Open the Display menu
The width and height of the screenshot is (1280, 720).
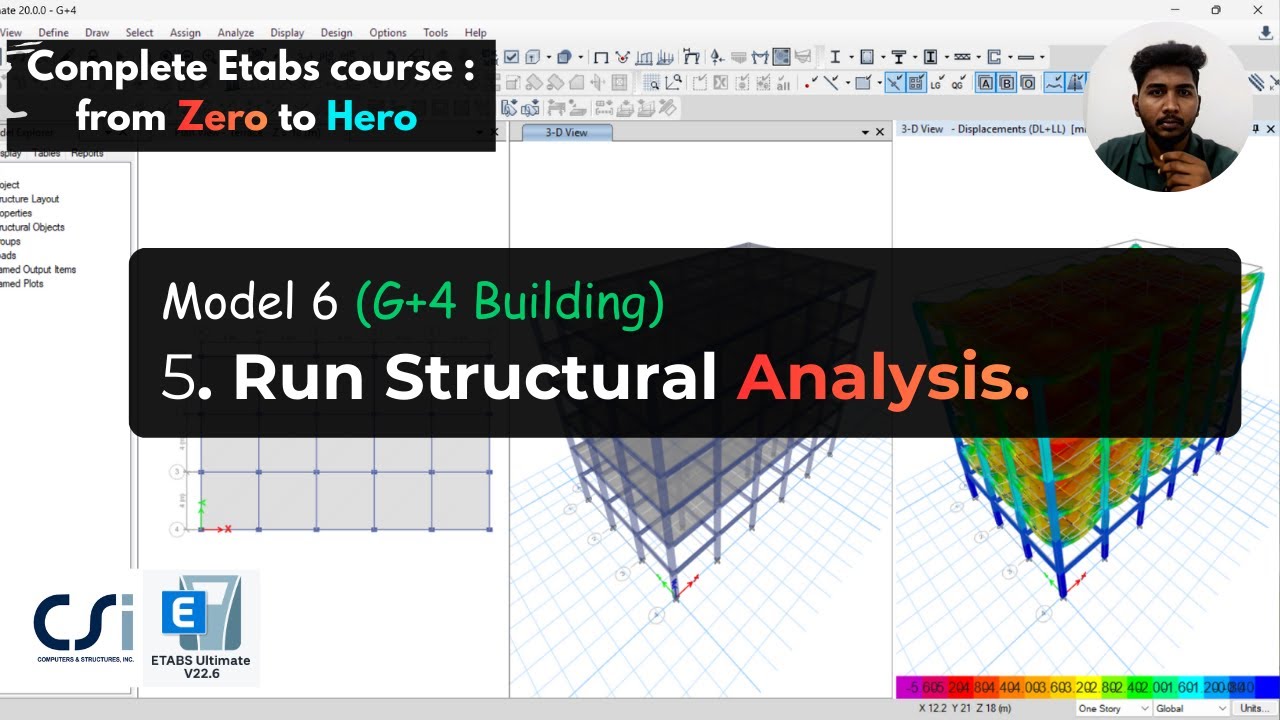click(x=287, y=33)
